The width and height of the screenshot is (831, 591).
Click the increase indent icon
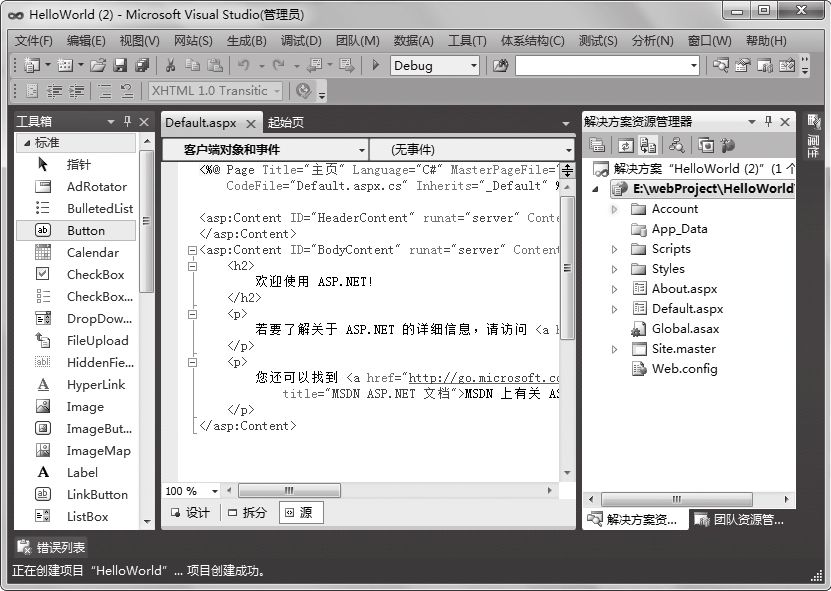[76, 91]
